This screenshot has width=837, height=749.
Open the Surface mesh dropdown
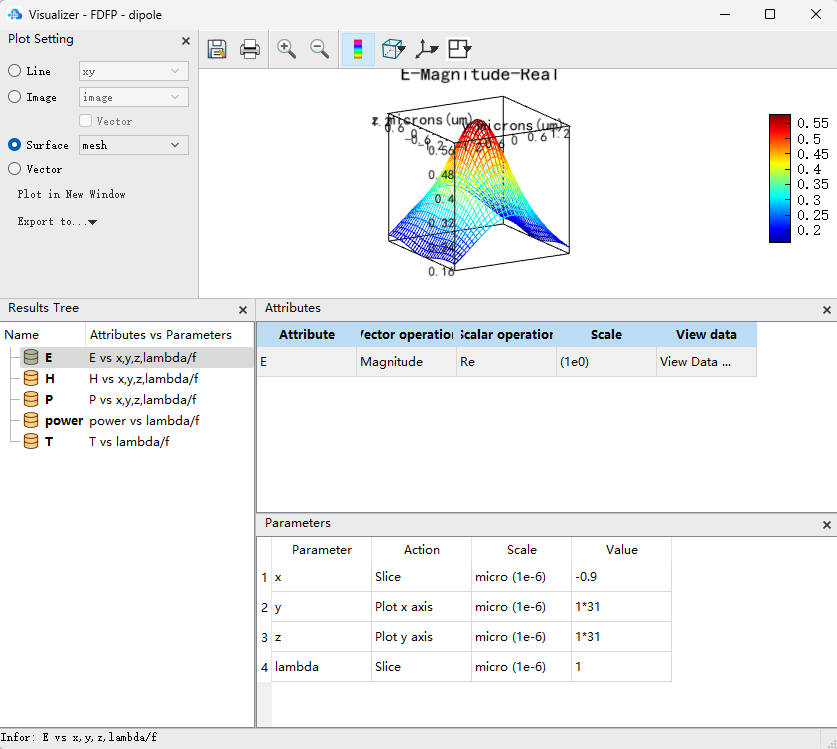pos(133,145)
